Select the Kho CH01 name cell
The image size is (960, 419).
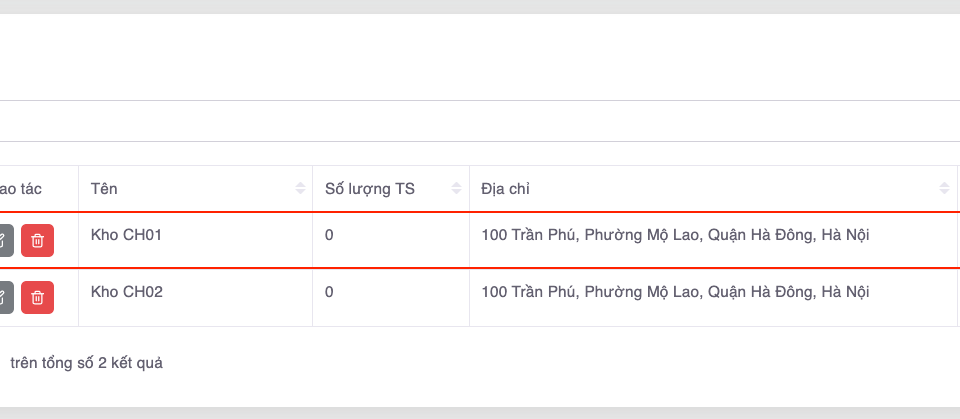tap(126, 236)
